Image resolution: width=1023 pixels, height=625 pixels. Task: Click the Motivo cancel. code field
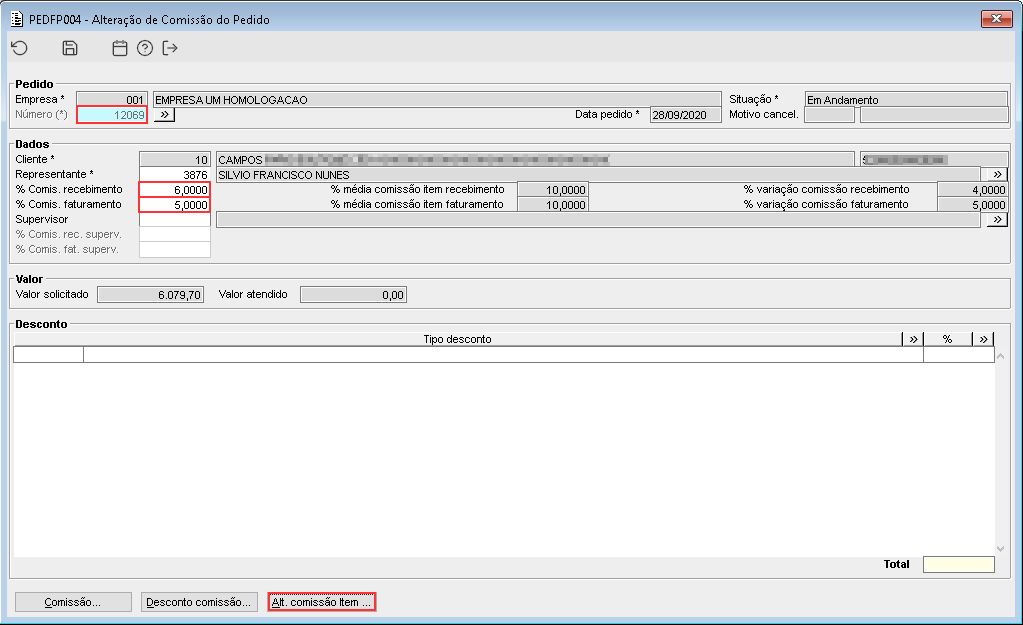click(829, 115)
